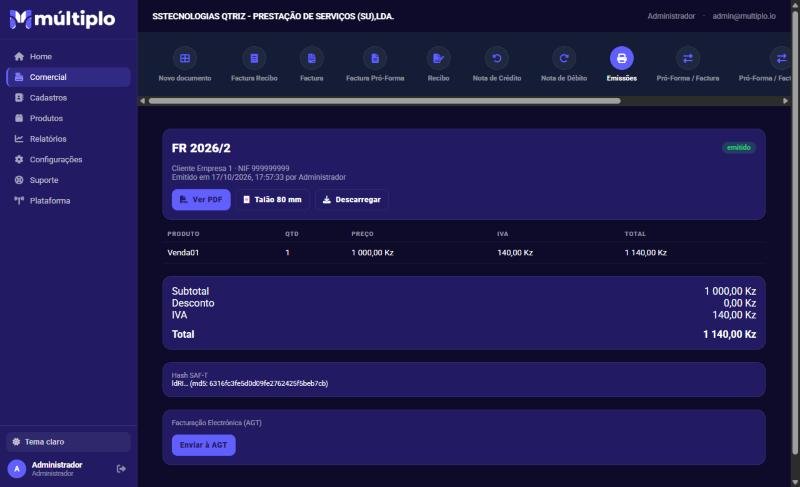The image size is (800, 487).
Task: Click the company name header text
Action: point(273,16)
